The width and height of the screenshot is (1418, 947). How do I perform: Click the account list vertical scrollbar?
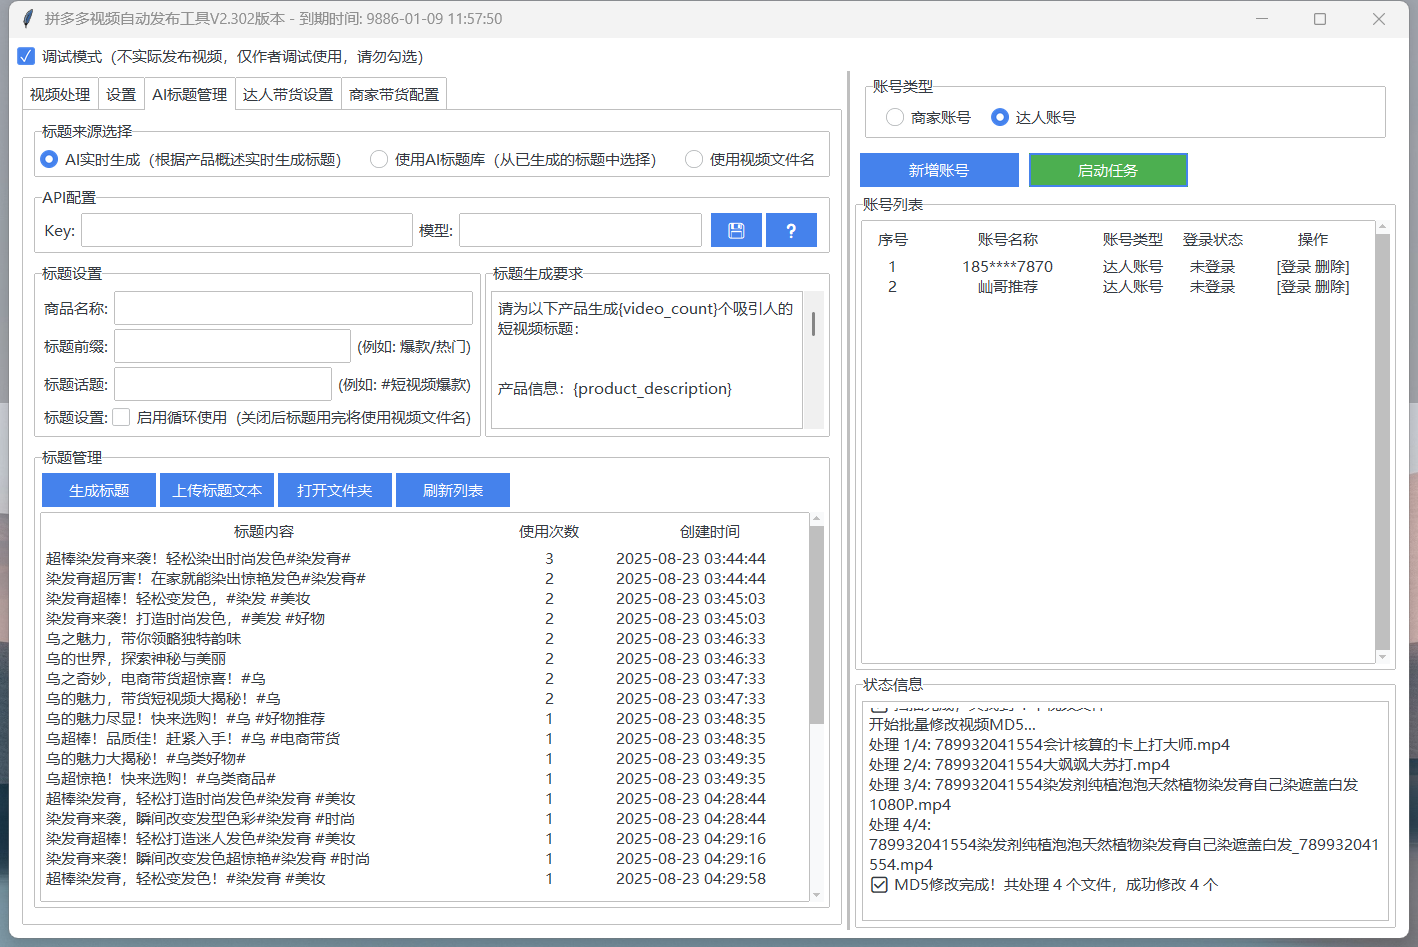pos(1382,442)
